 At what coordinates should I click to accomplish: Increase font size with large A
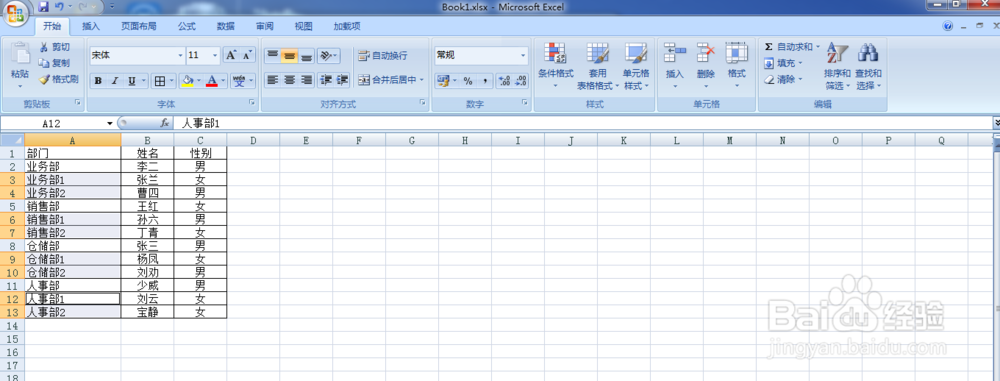231,56
